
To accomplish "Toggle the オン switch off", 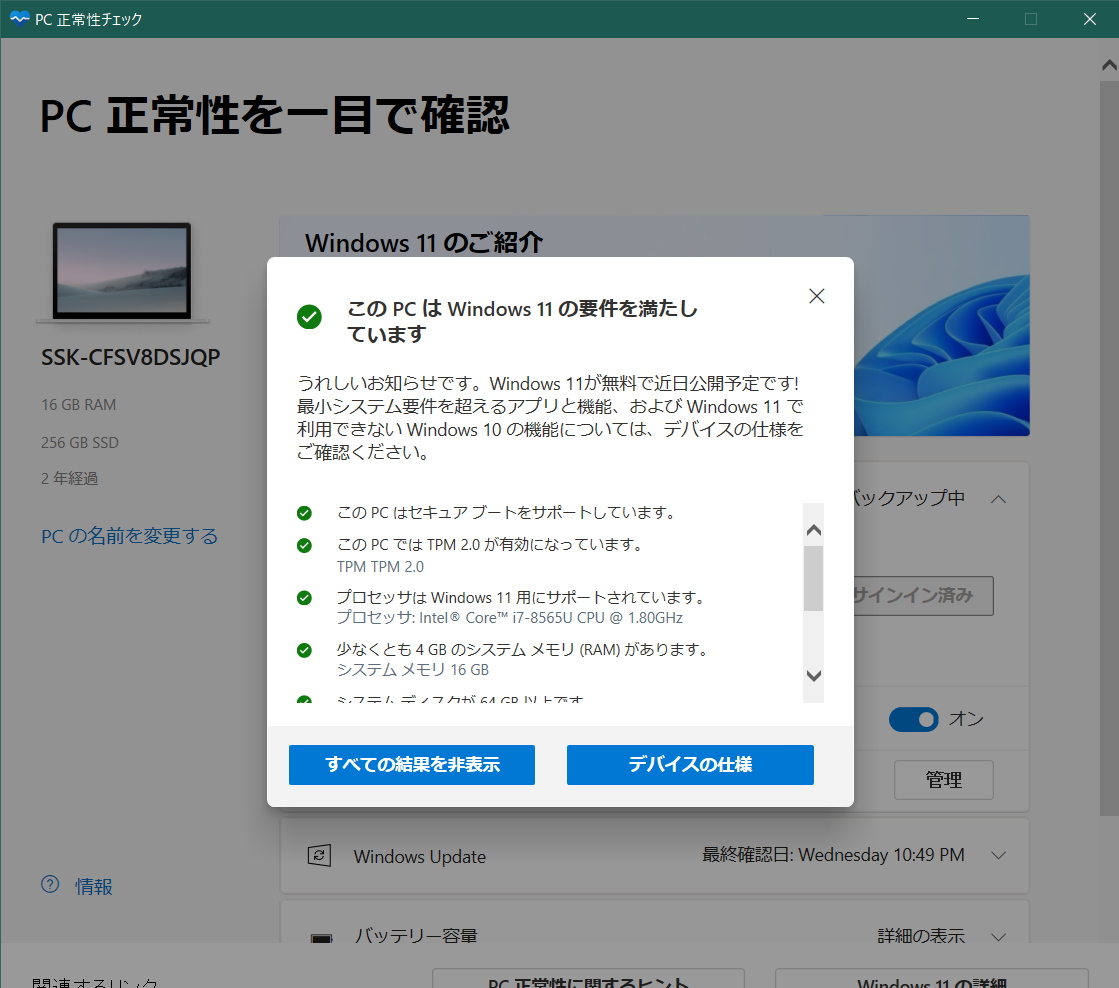I will coord(913,719).
